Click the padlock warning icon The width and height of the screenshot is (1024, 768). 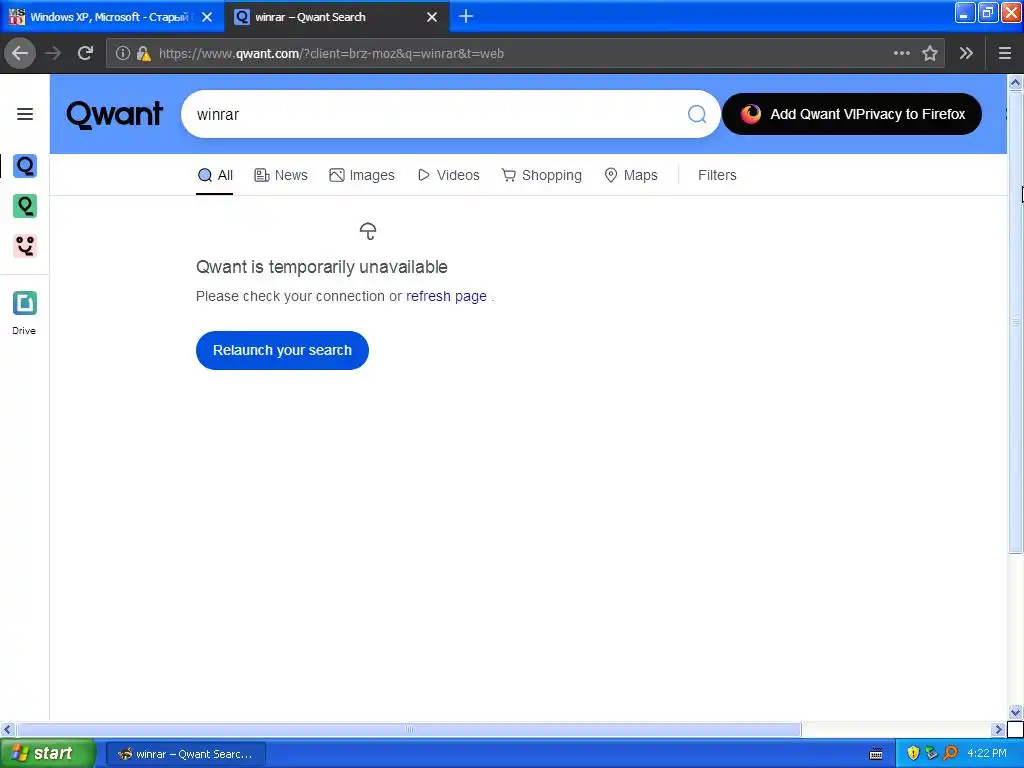pos(143,53)
